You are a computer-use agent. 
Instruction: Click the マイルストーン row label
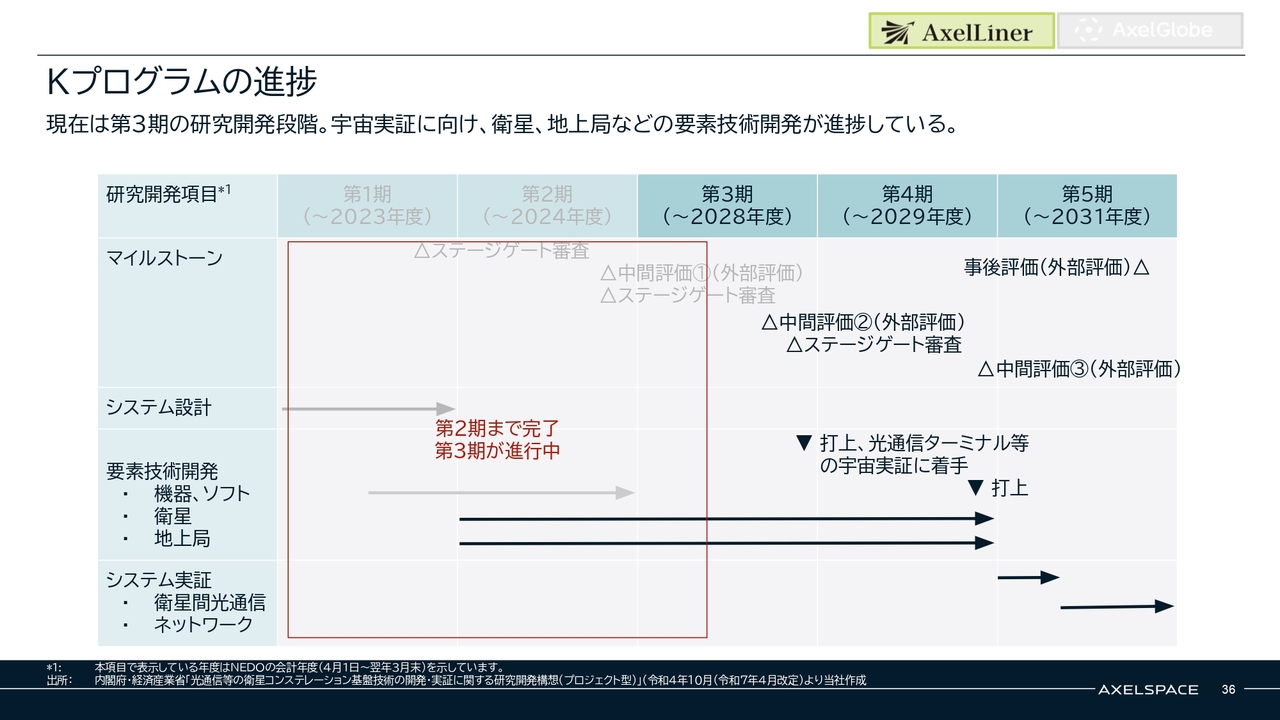(x=164, y=258)
